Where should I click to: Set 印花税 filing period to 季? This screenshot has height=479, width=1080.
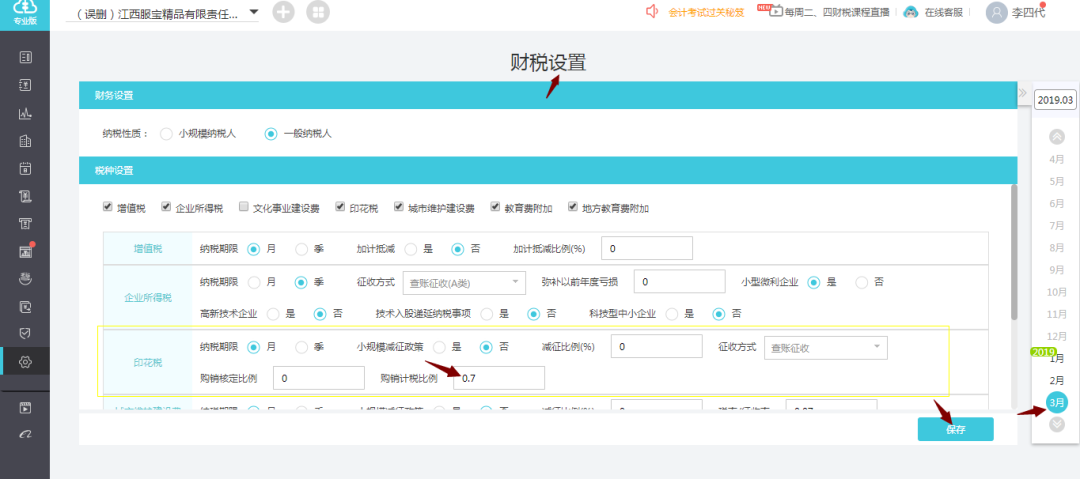[302, 347]
